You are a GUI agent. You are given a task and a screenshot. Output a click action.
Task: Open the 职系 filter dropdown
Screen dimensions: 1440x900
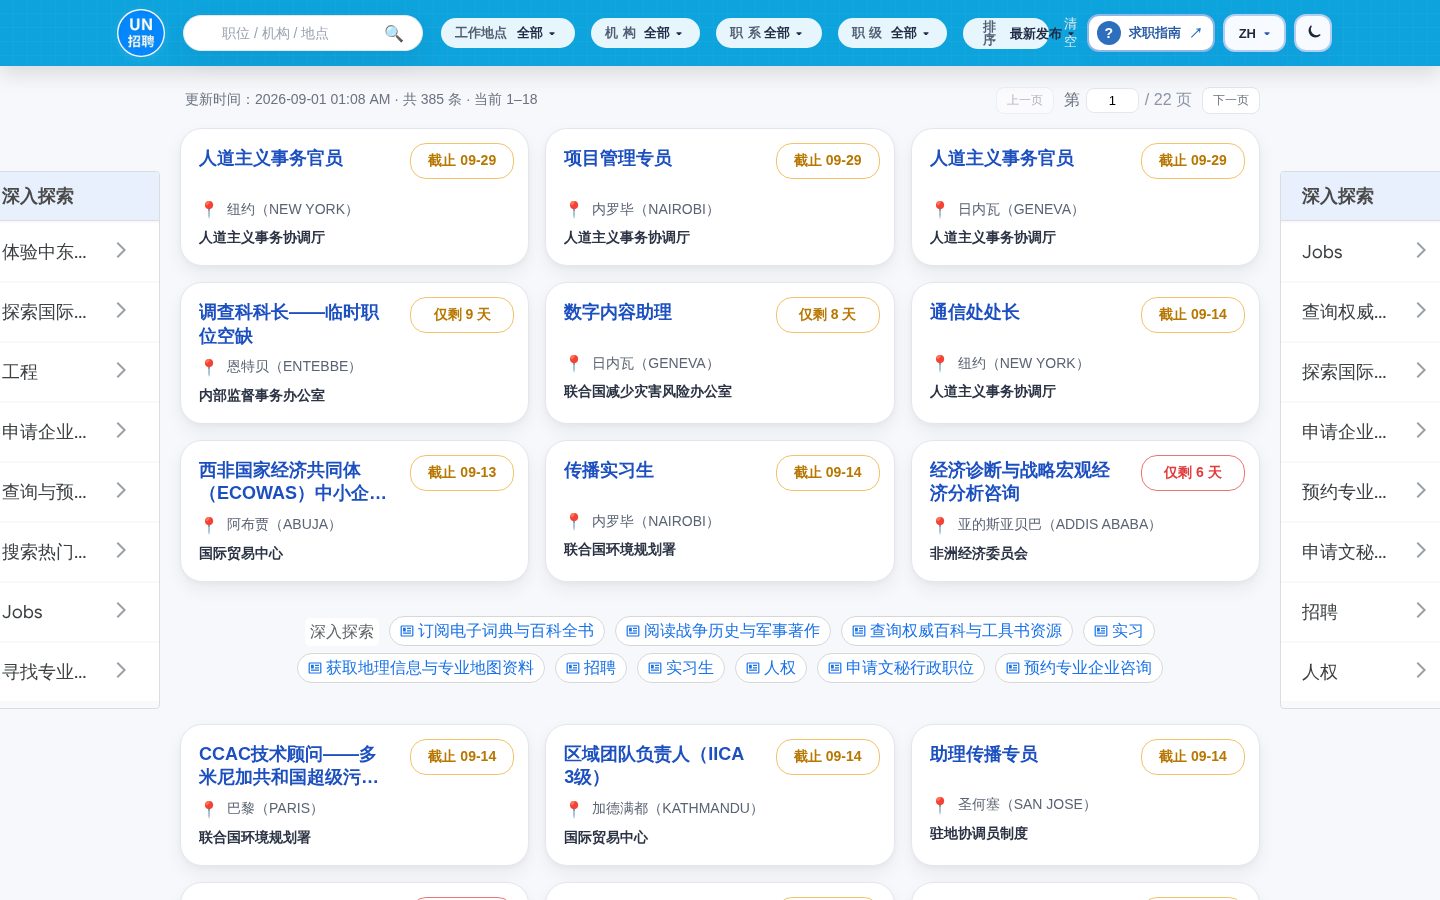pyautogui.click(x=768, y=33)
